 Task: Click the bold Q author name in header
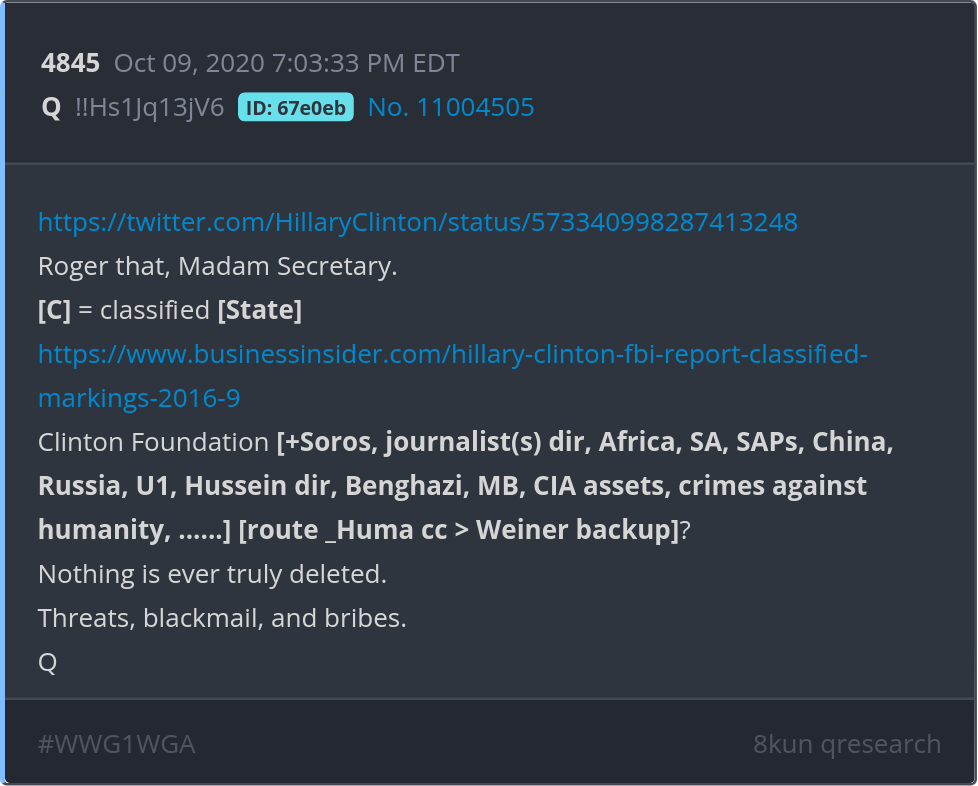coord(51,107)
